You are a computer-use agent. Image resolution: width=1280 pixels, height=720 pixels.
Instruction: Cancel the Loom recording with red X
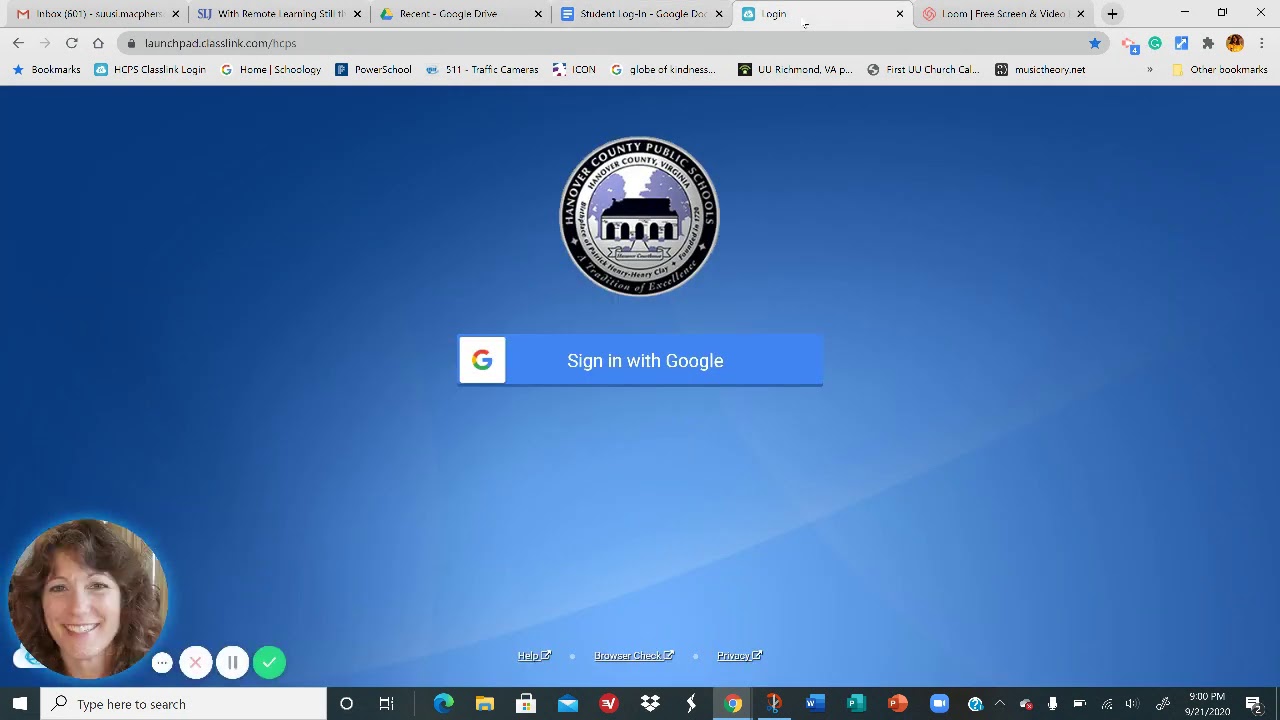coord(196,662)
